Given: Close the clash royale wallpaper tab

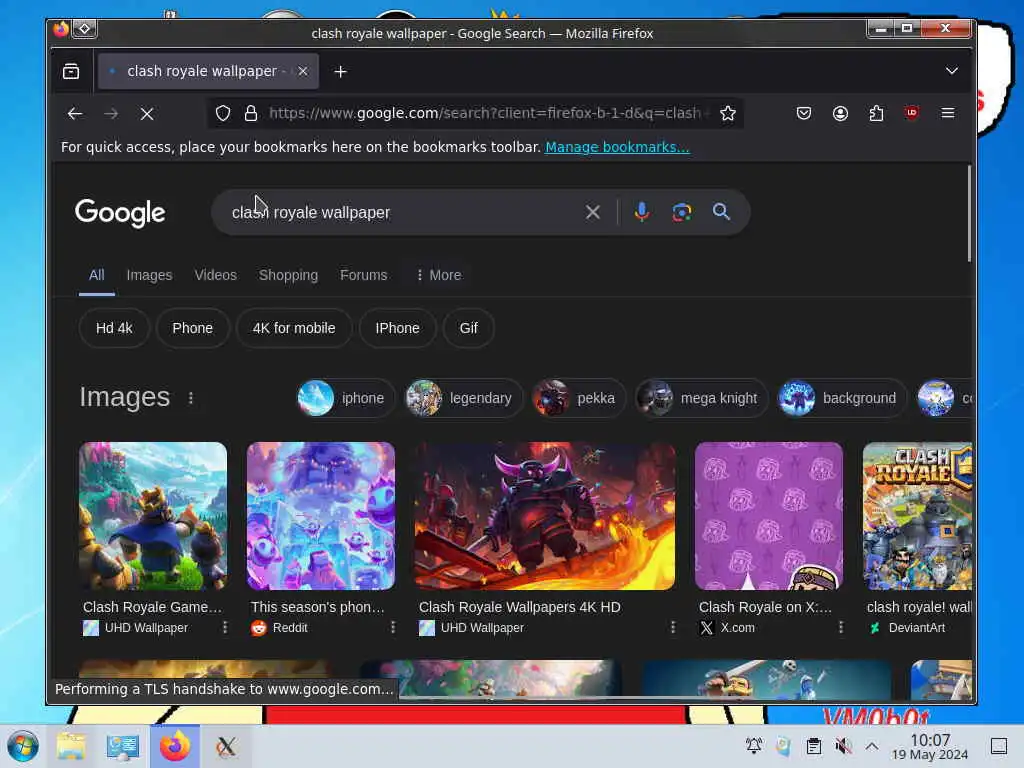Looking at the screenshot, I should point(303,71).
